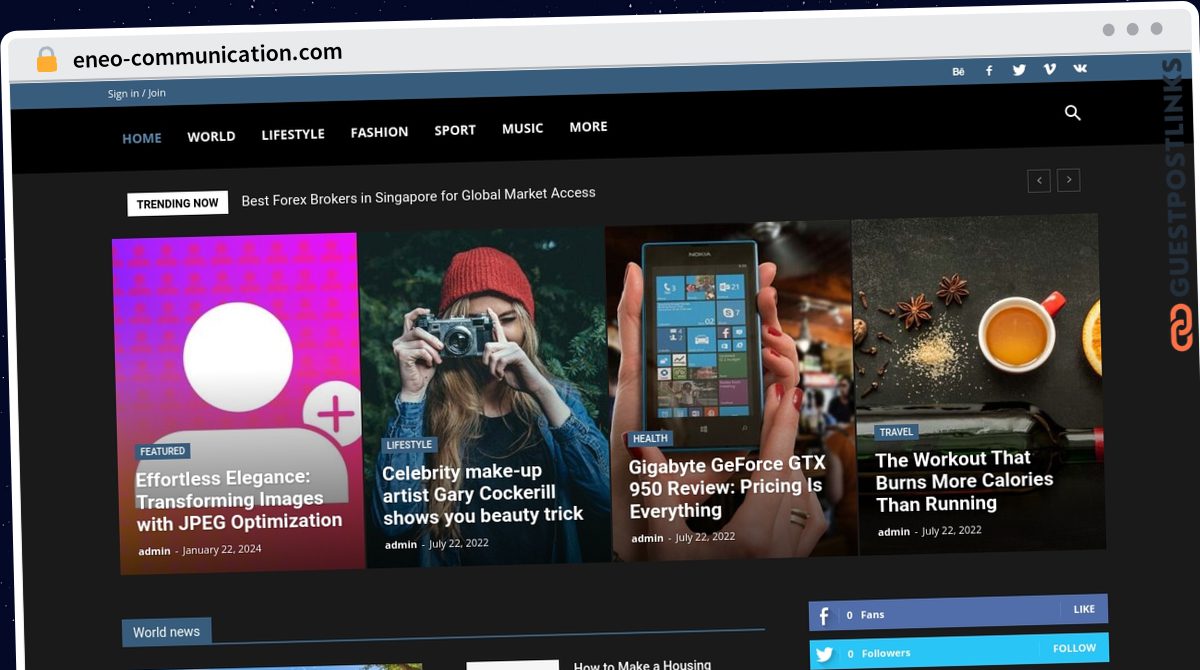This screenshot has height=670, width=1200.
Task: Open The Workout That Burns More Calories article
Action: click(964, 481)
